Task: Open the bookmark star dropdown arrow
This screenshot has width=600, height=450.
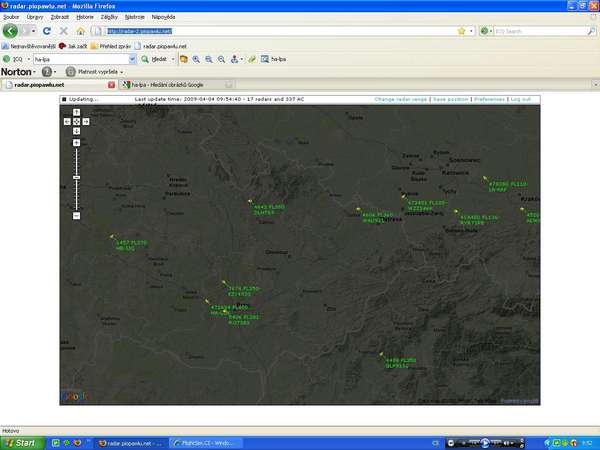Action: click(x=471, y=31)
